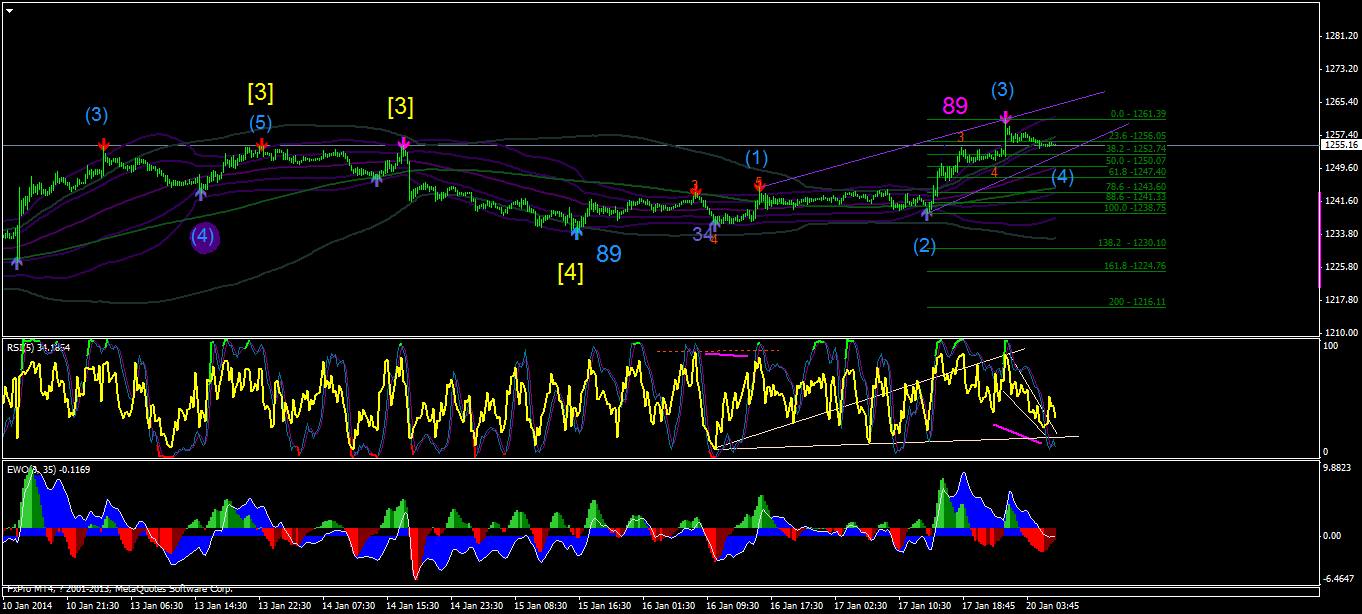
Task: Select the red down arrow under blue (5)
Action: pyautogui.click(x=261, y=146)
